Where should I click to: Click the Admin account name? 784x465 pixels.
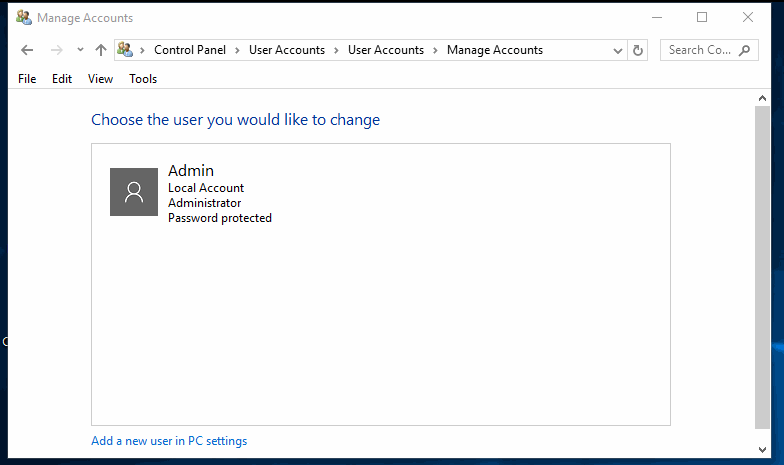191,170
